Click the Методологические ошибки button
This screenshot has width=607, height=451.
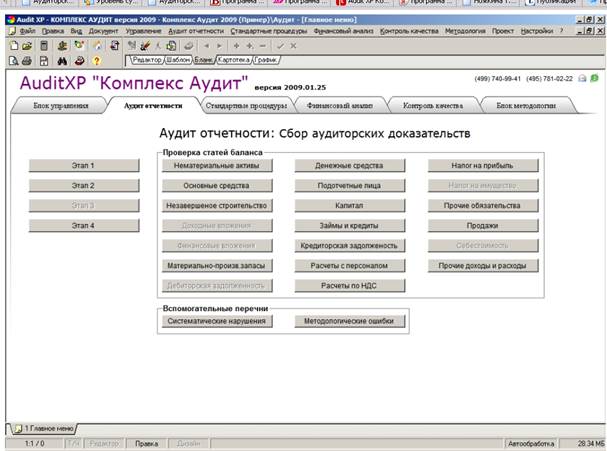(349, 321)
